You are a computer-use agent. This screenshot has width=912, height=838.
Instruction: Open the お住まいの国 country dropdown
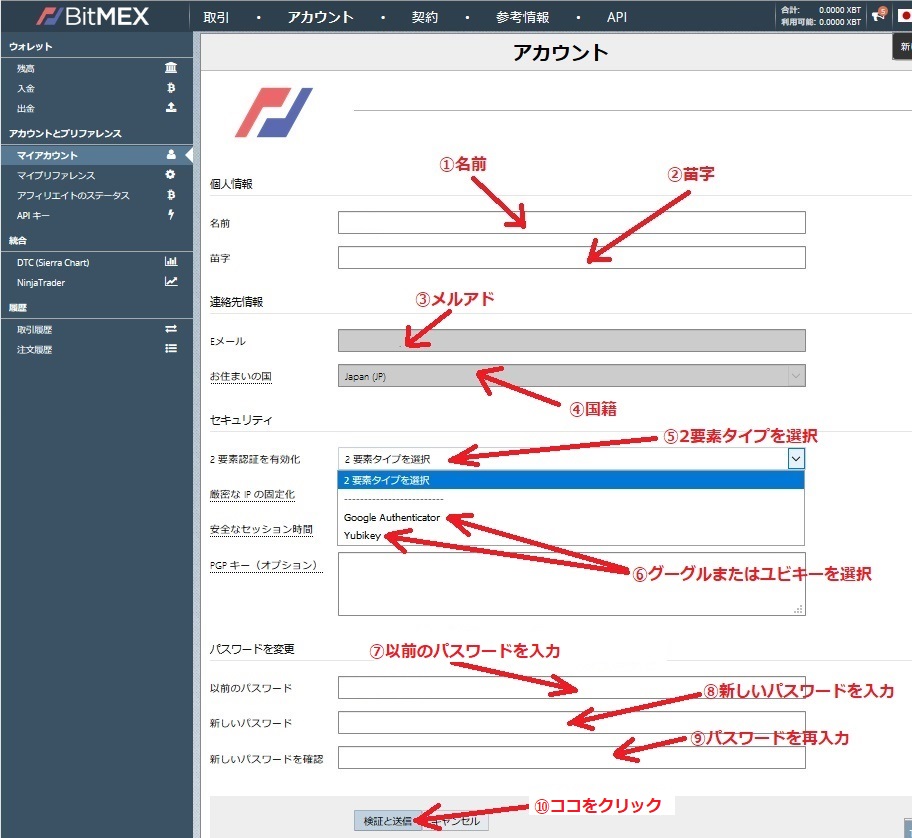(571, 376)
